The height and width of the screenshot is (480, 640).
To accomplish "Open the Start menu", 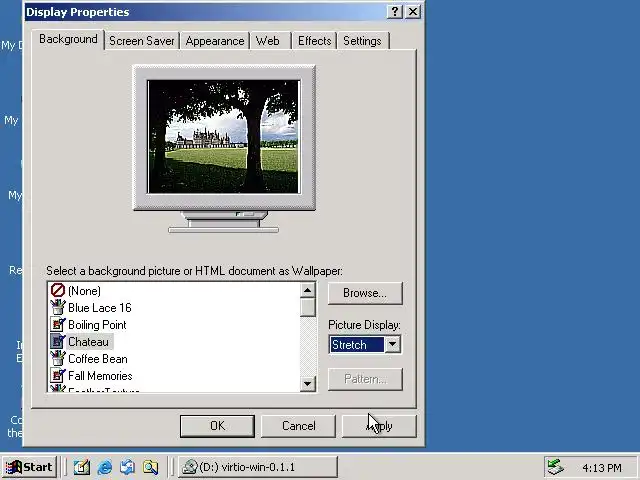I will tap(29, 467).
